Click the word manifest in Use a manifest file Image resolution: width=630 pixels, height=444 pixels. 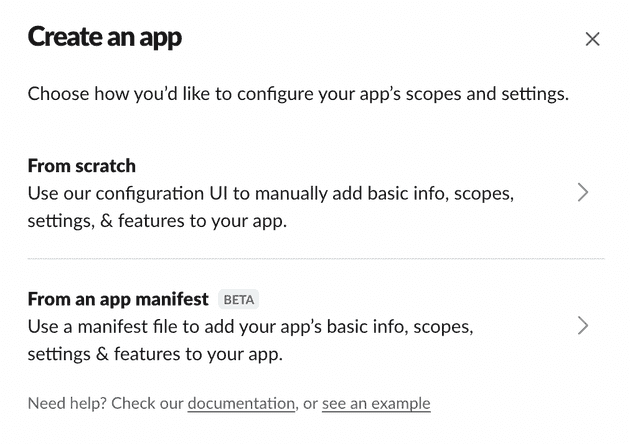112,327
